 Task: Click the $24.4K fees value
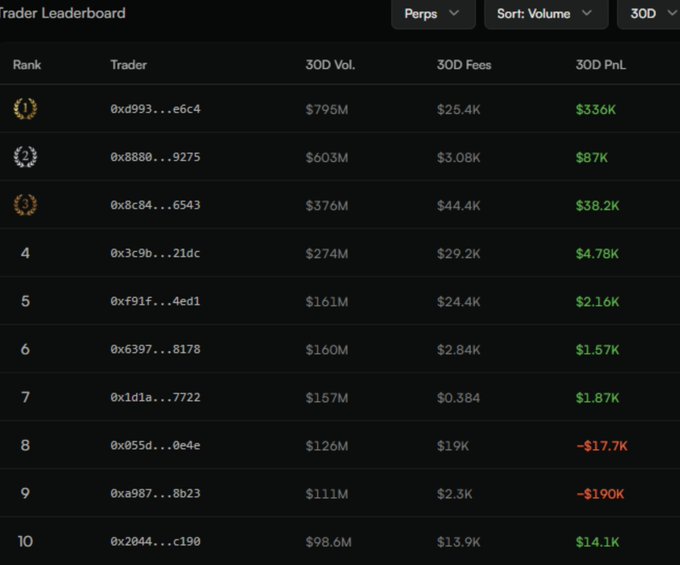(x=459, y=302)
